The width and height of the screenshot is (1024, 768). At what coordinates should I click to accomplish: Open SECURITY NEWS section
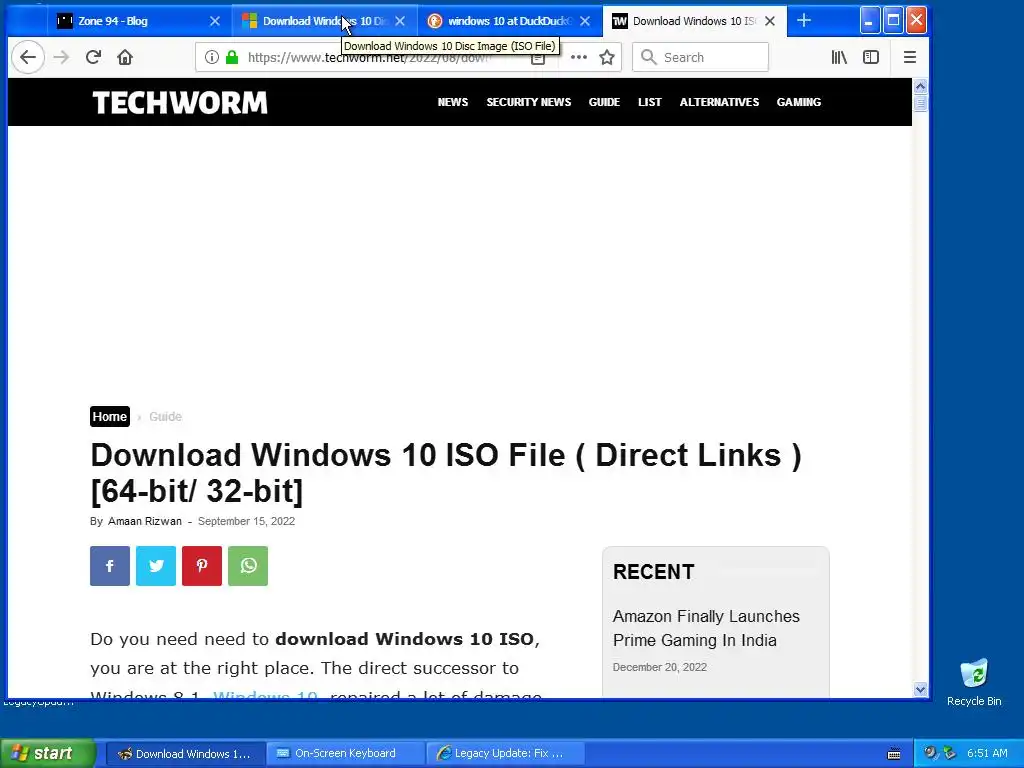tap(528, 102)
